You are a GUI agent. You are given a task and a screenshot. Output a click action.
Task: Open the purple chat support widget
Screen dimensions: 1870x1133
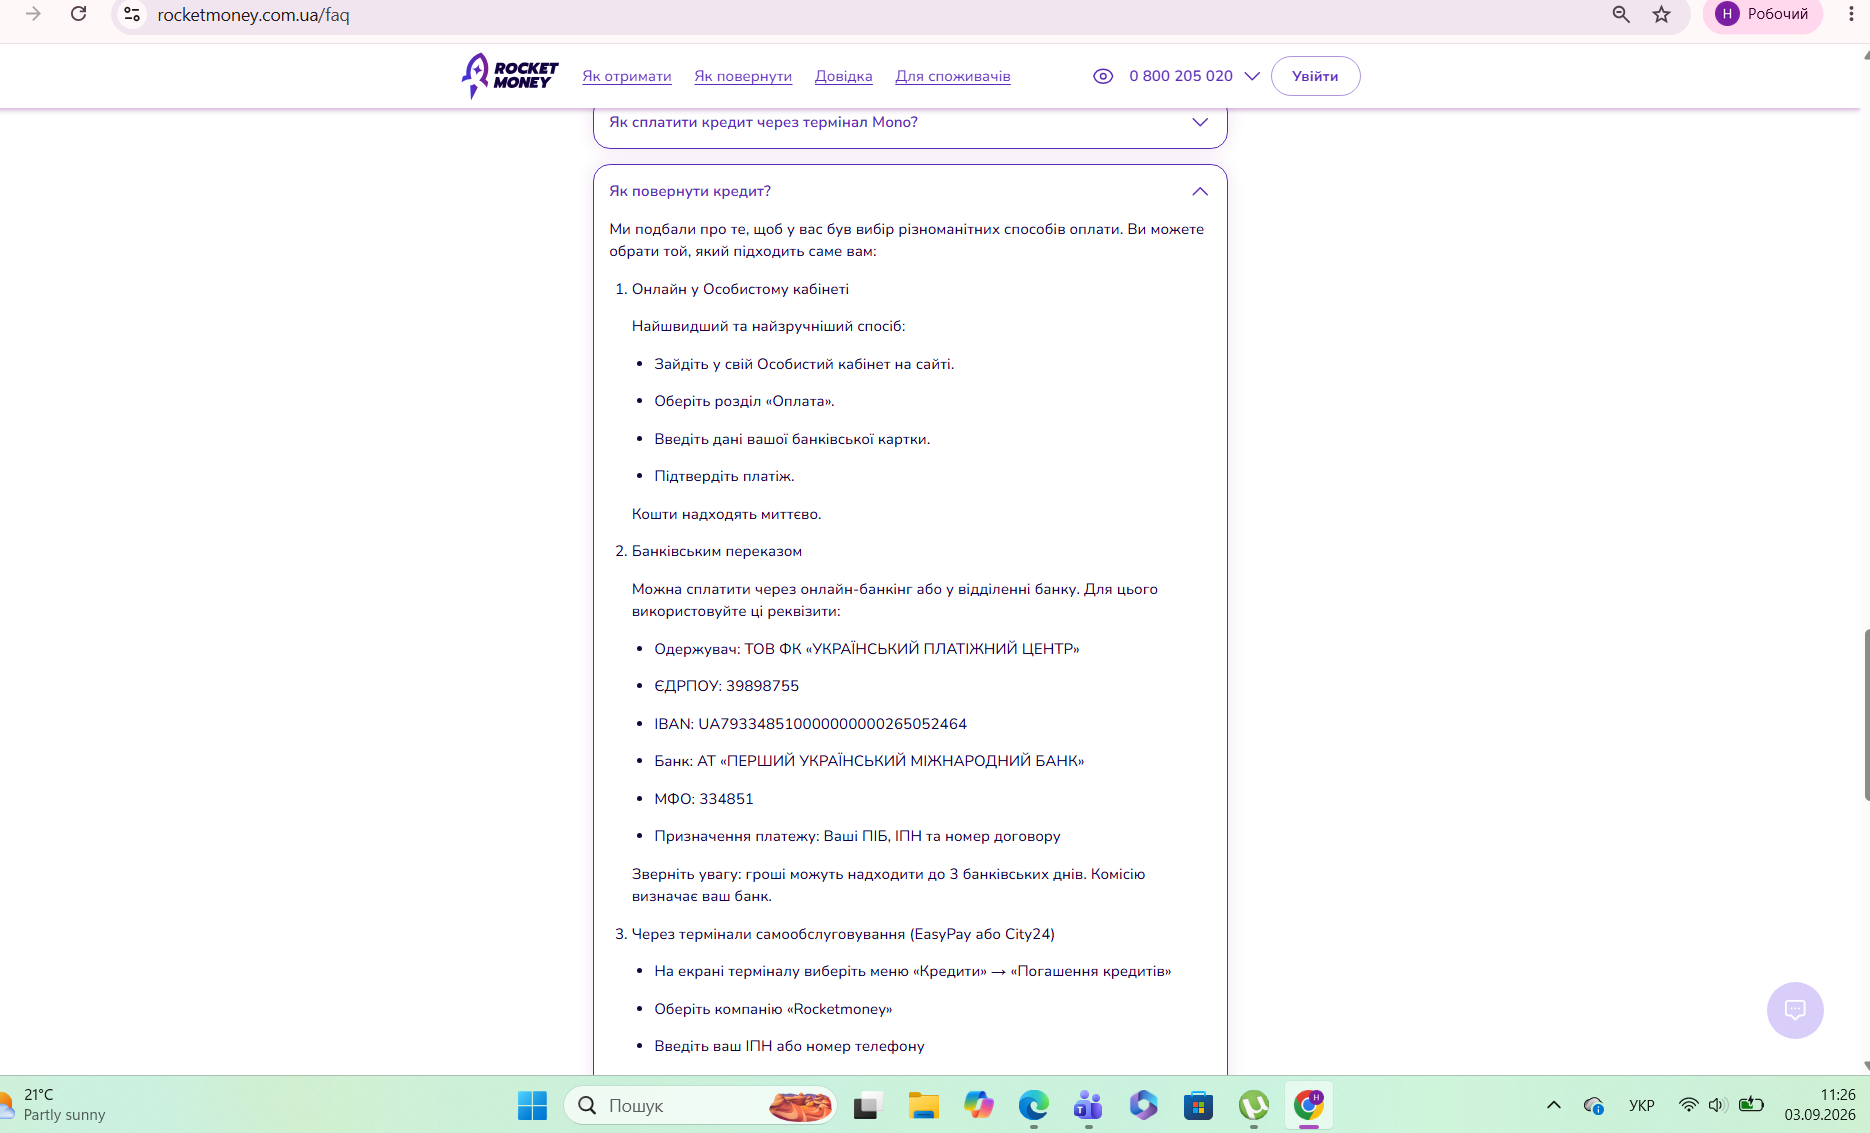[x=1795, y=1010]
